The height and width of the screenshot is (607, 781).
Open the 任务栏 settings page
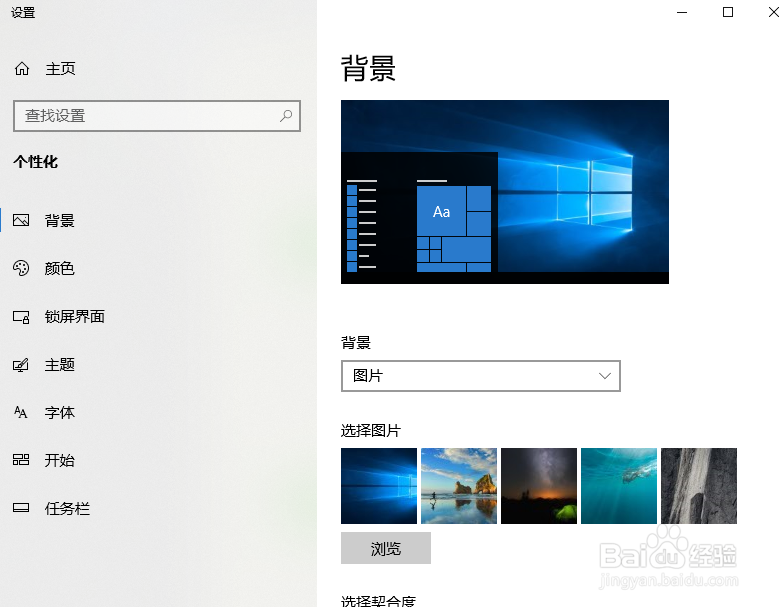pos(67,508)
